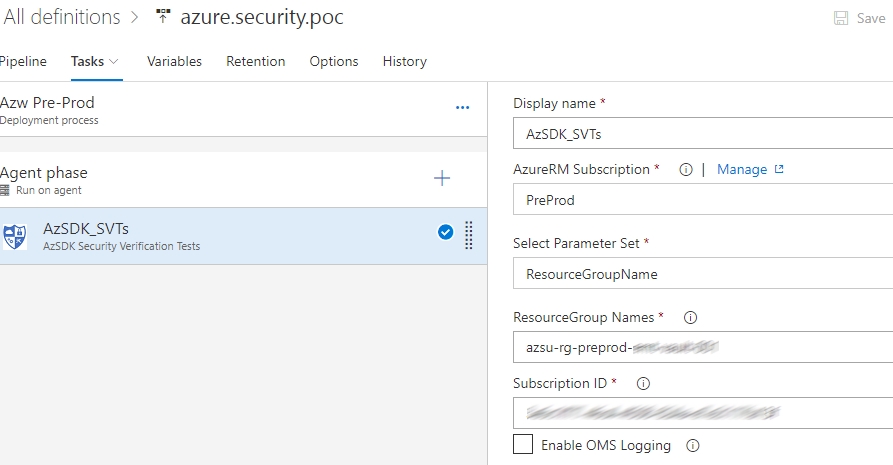Select the Azw Pre-Prod environment row
Viewport: 893px width, 465px height.
pos(243,109)
